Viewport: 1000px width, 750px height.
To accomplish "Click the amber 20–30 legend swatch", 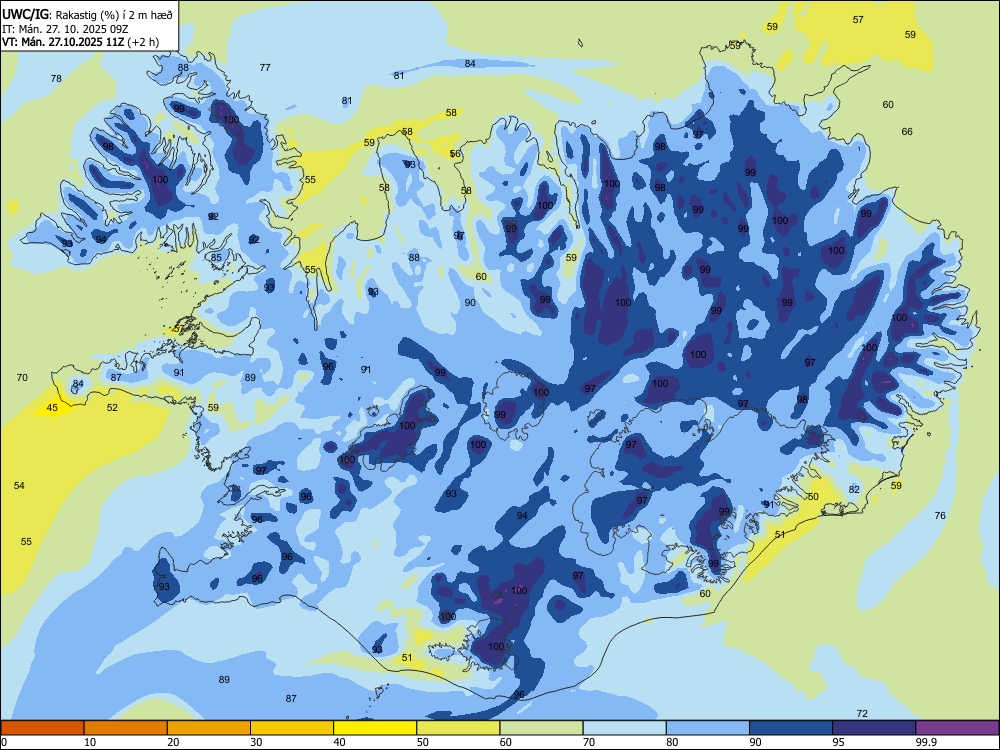I will (209, 728).
